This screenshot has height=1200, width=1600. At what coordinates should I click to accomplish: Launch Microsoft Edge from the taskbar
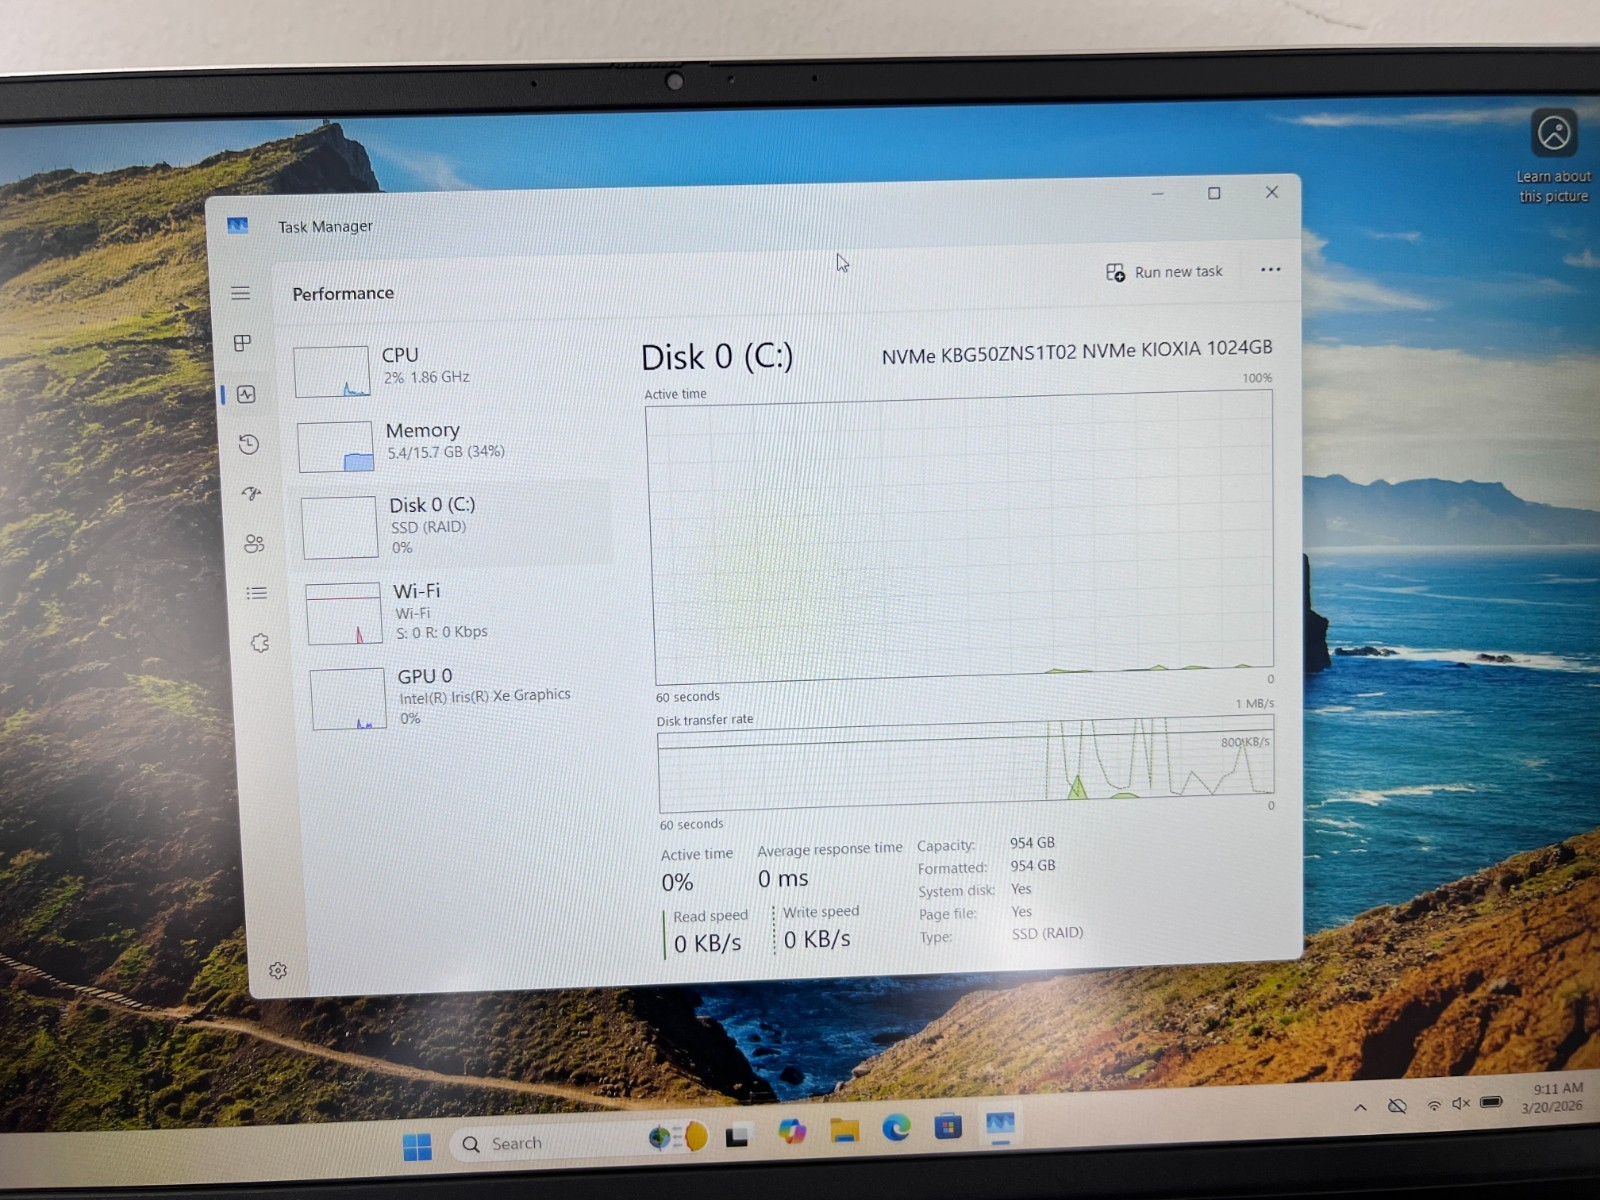pos(896,1128)
